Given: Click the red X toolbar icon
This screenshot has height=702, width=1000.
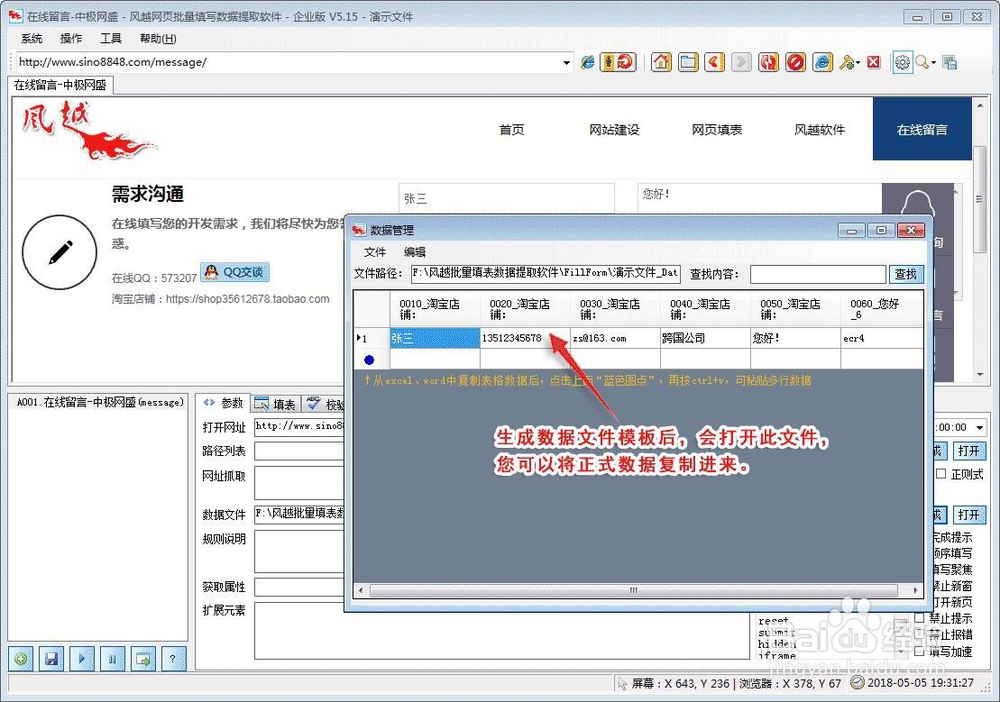Looking at the screenshot, I should [x=874, y=62].
